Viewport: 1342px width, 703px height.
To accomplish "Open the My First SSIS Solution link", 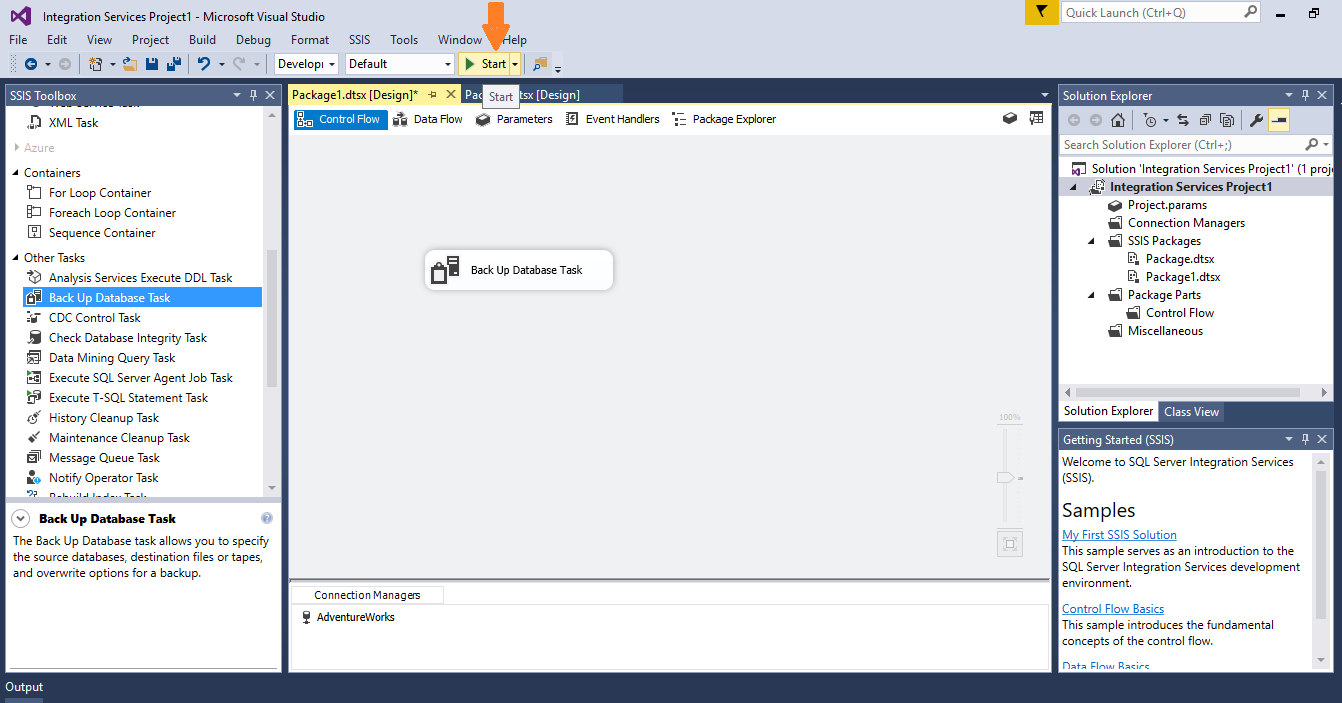I will pos(1119,535).
